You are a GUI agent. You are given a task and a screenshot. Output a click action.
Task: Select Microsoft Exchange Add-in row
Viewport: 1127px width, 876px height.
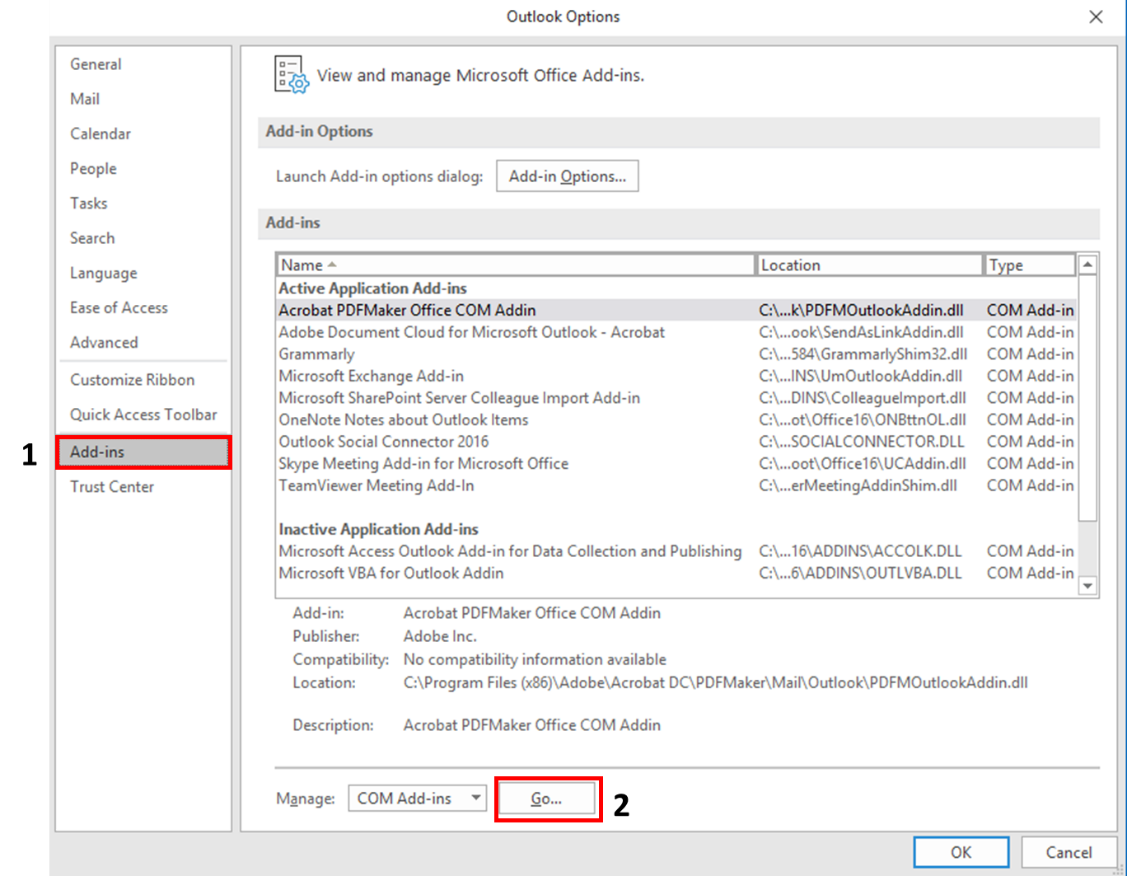tap(676, 376)
